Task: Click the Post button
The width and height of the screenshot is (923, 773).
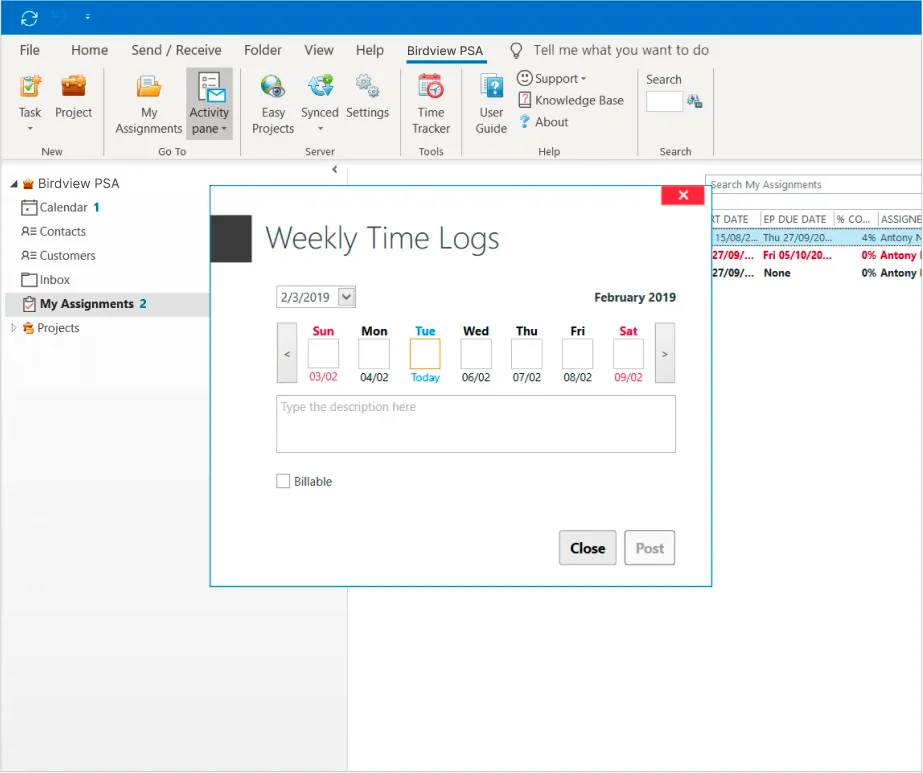Action: [x=649, y=548]
